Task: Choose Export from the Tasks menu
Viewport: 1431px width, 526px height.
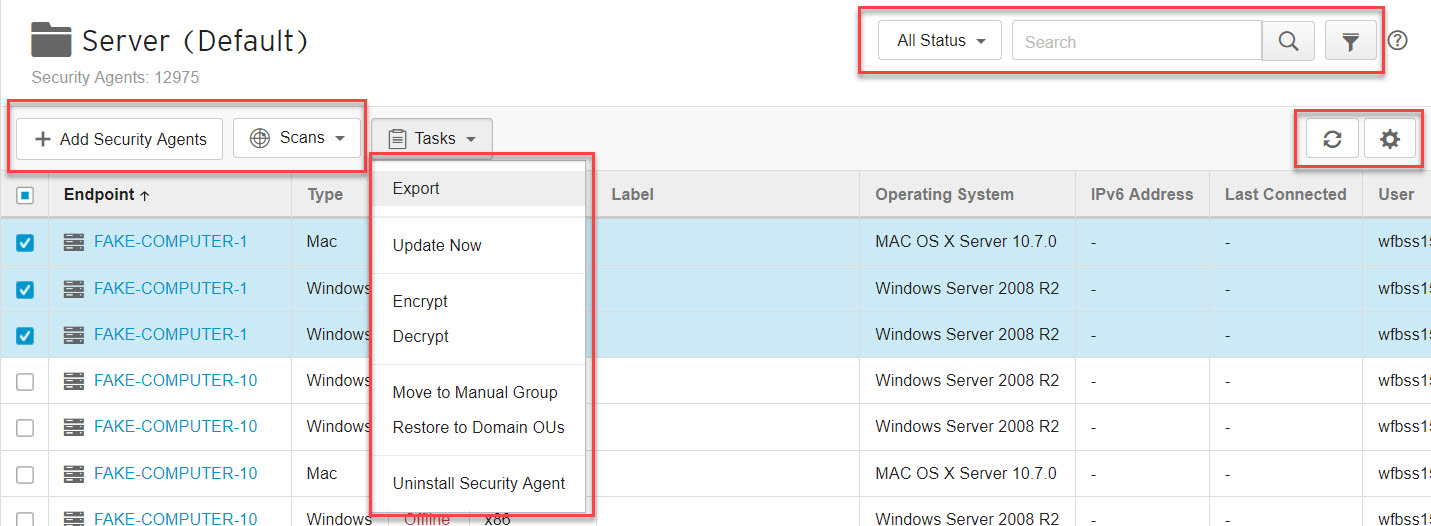Action: pos(416,189)
